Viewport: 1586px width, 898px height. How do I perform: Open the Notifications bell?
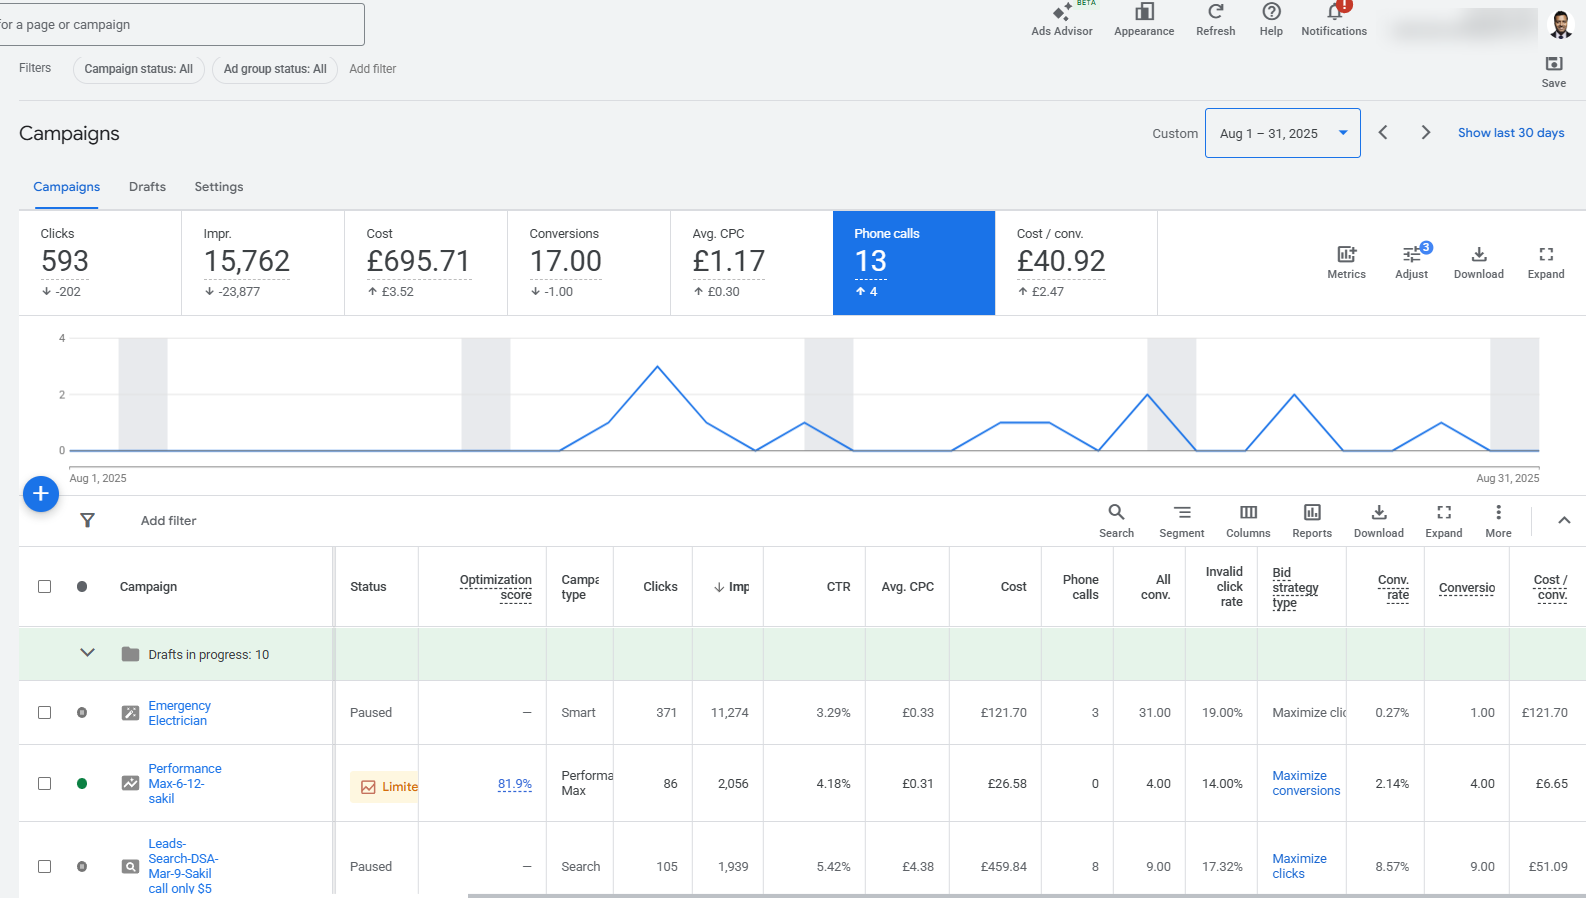click(x=1334, y=12)
